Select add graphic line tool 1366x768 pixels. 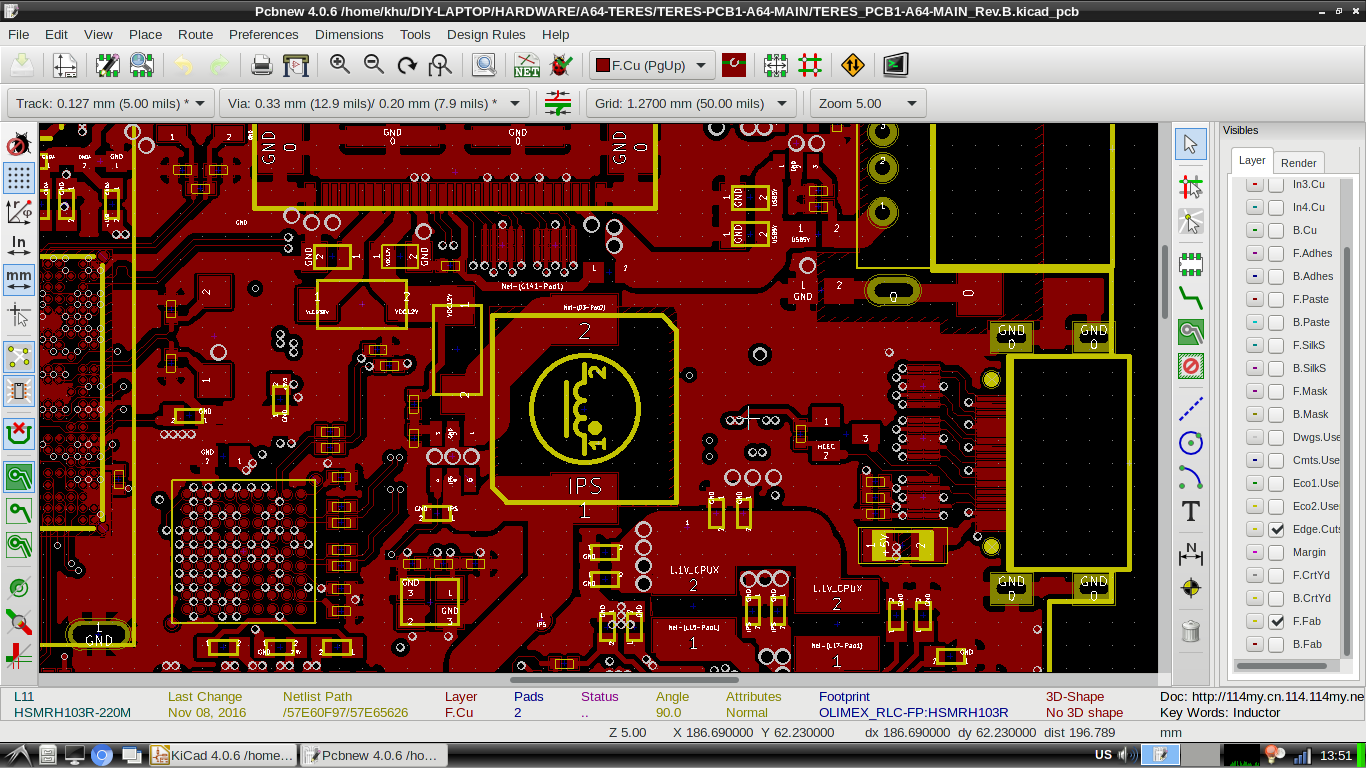click(1190, 408)
